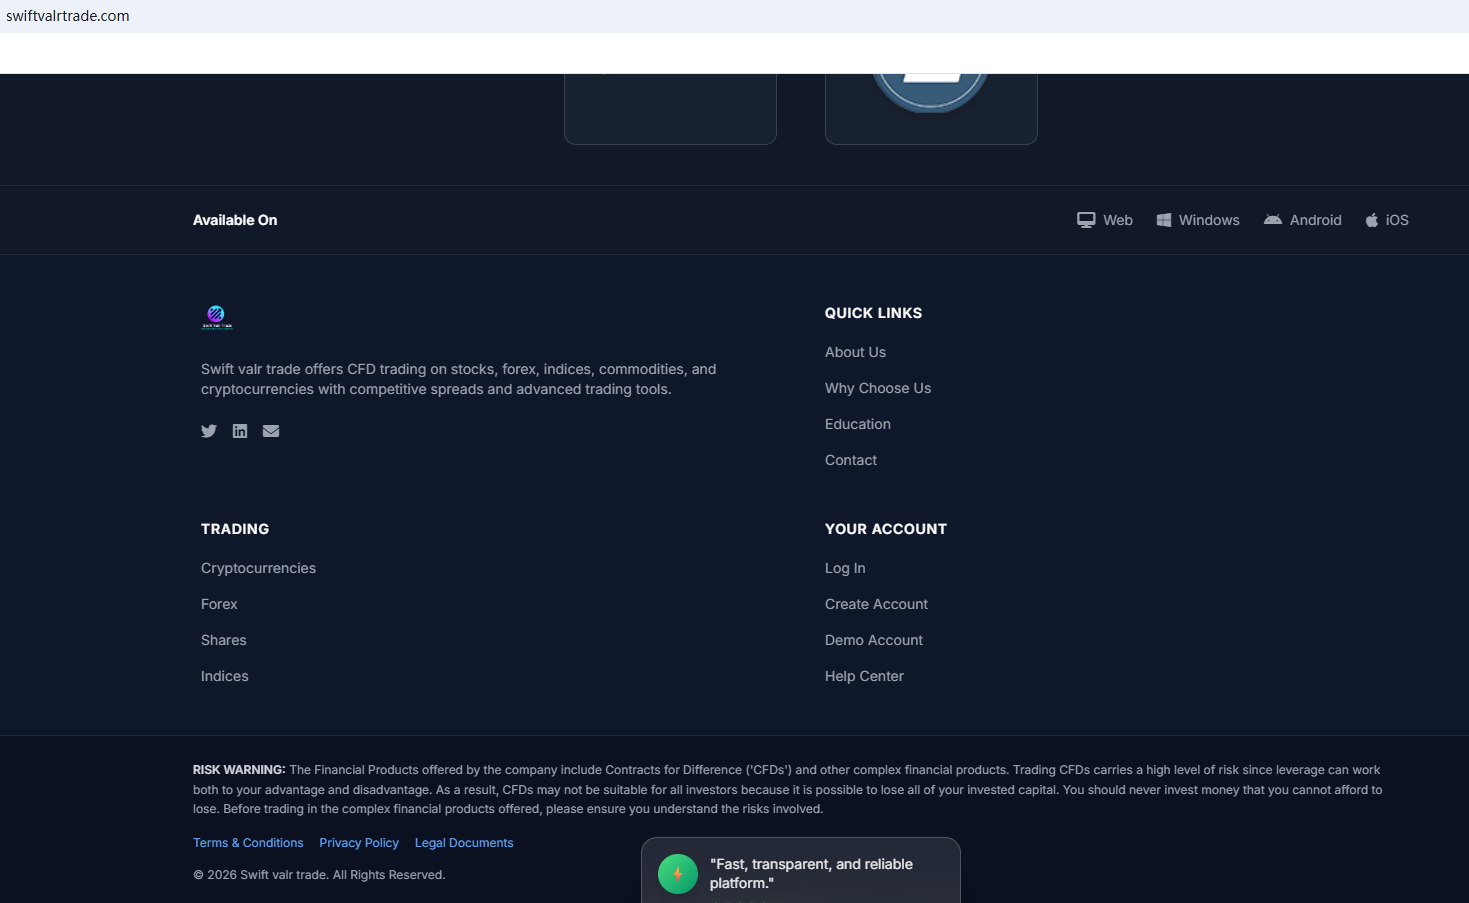This screenshot has width=1469, height=903.
Task: Click the Android robot icon
Action: coord(1273,220)
